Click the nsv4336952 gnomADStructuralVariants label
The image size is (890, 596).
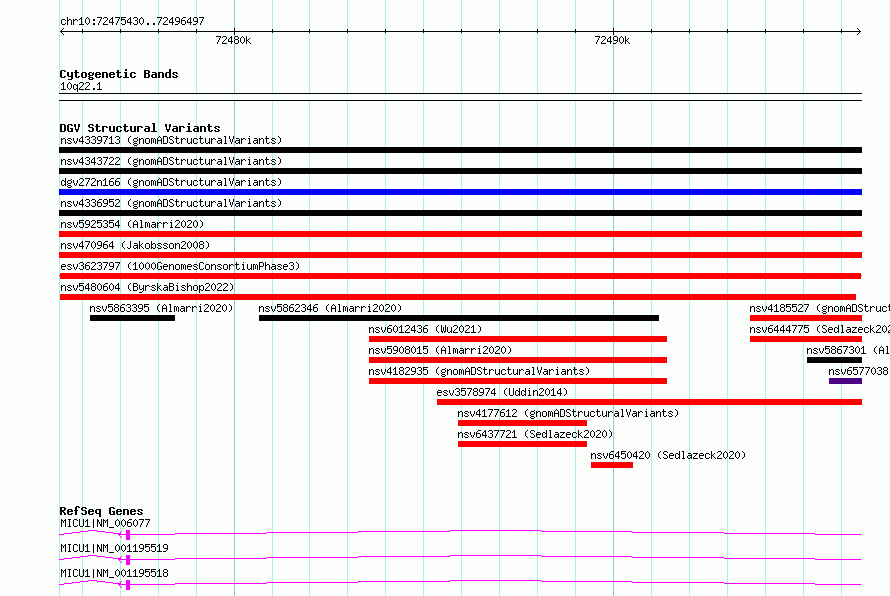point(171,203)
